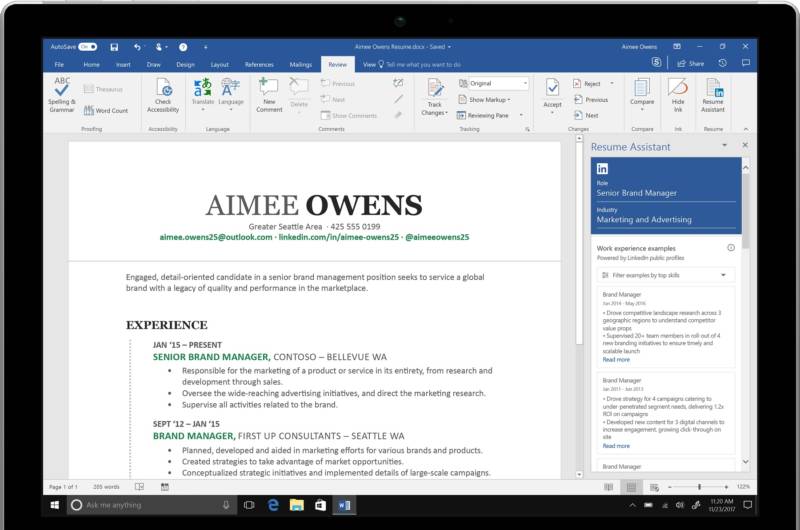The image size is (800, 530).
Task: Switch to Read Mode view in status bar
Action: (x=608, y=487)
